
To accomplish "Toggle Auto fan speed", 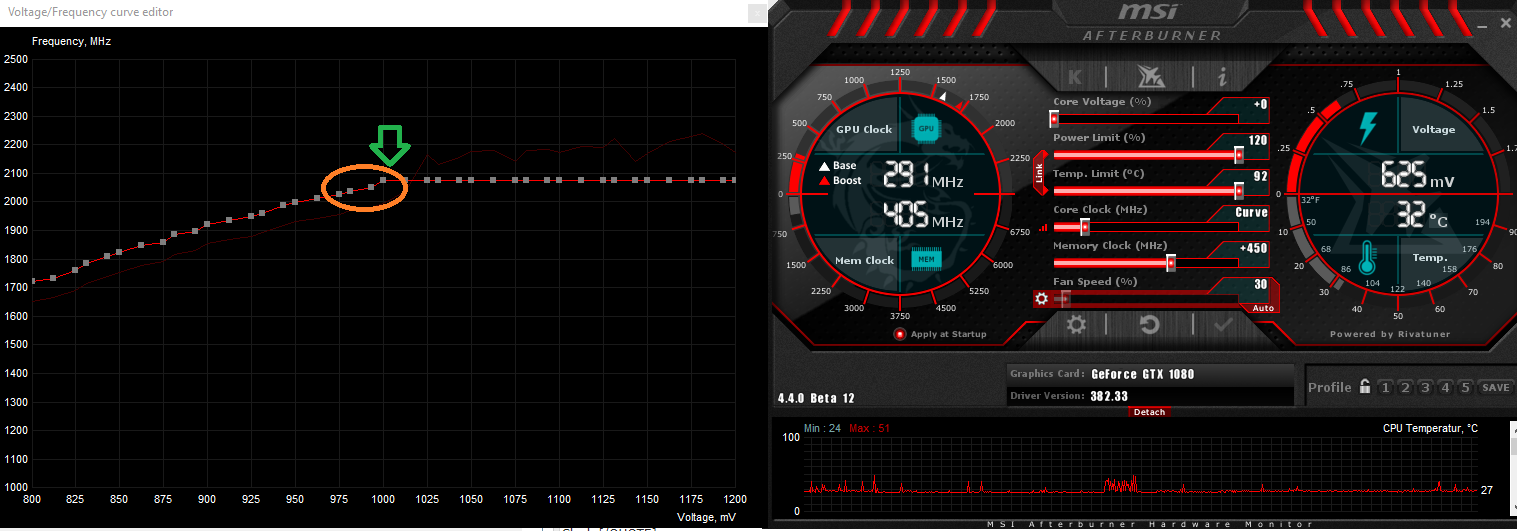I will coord(1263,308).
